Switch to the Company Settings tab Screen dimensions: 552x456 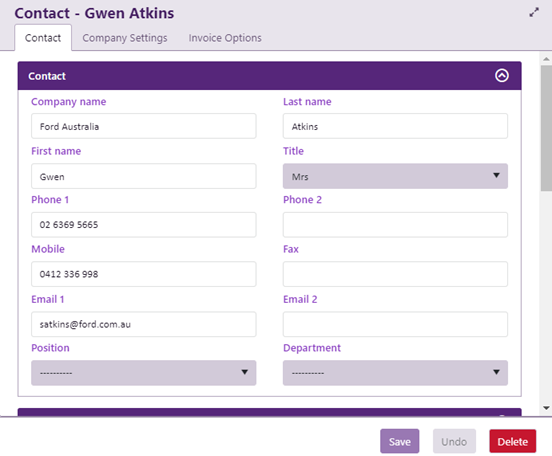point(125,38)
